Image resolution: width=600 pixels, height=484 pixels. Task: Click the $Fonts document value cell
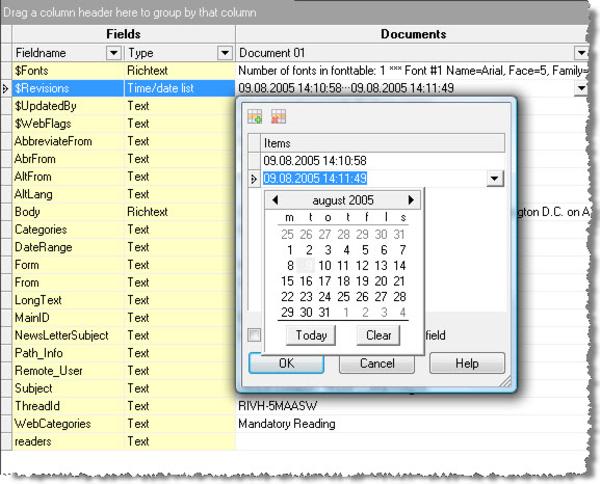click(412, 70)
